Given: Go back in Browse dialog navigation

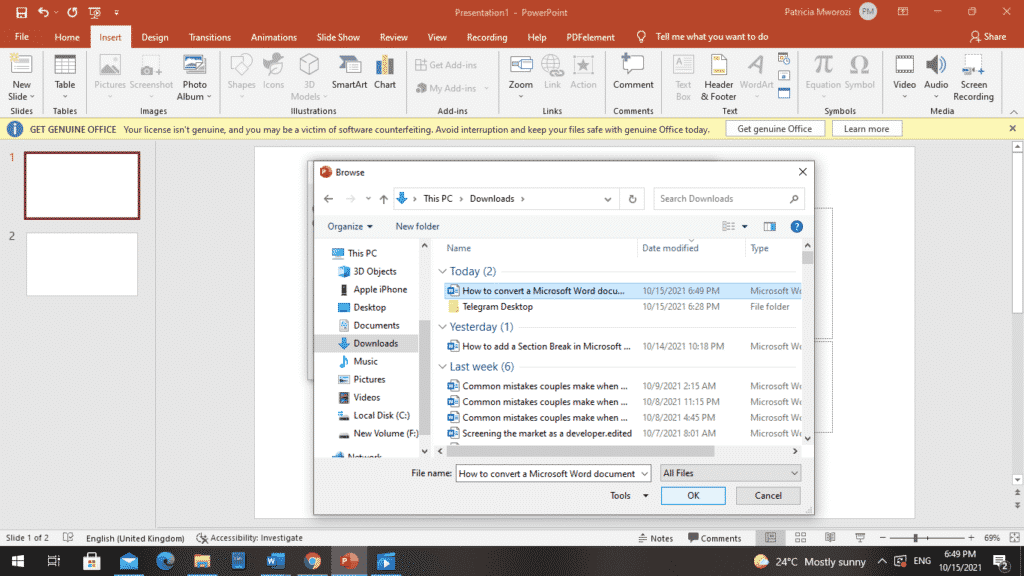Looking at the screenshot, I should [x=328, y=199].
